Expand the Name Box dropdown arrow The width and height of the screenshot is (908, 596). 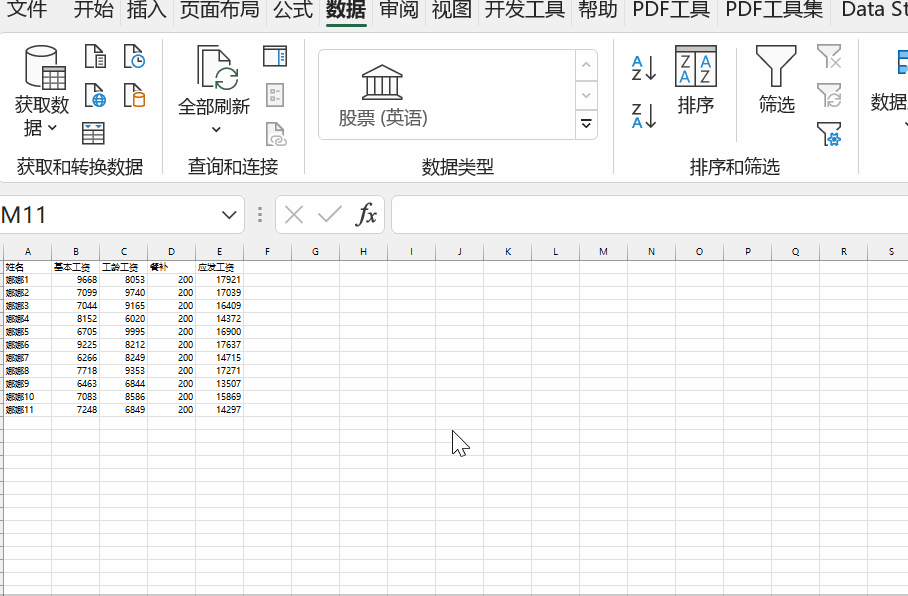[229, 215]
